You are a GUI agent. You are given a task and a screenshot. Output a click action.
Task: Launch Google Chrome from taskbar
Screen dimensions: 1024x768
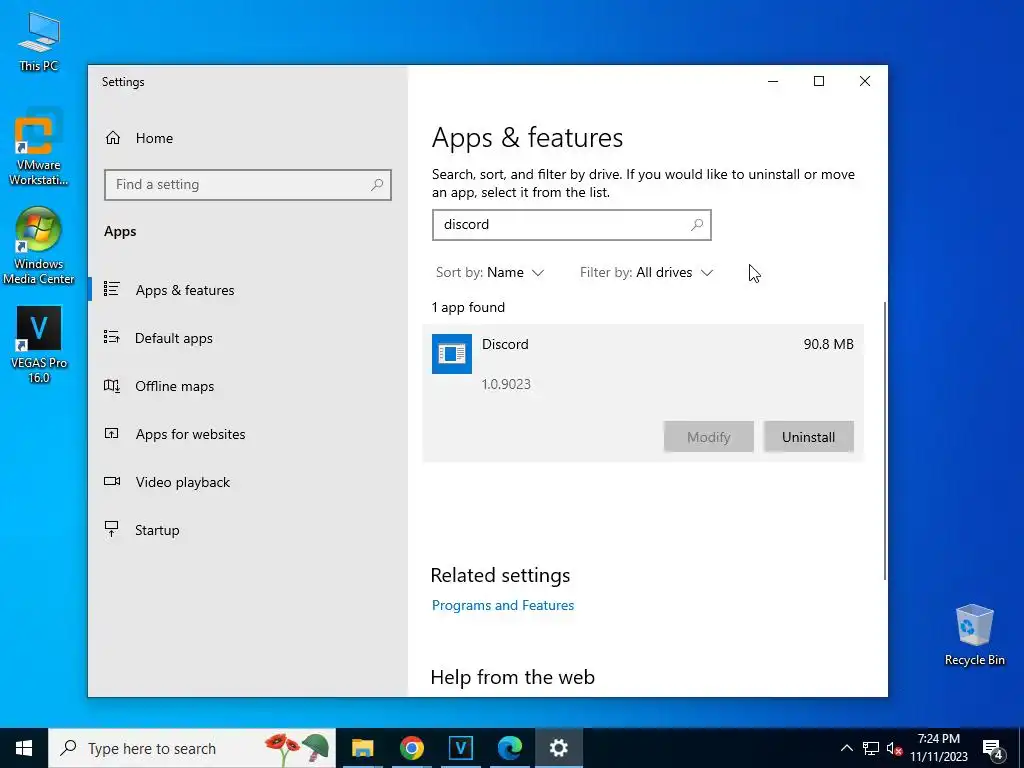click(x=411, y=748)
